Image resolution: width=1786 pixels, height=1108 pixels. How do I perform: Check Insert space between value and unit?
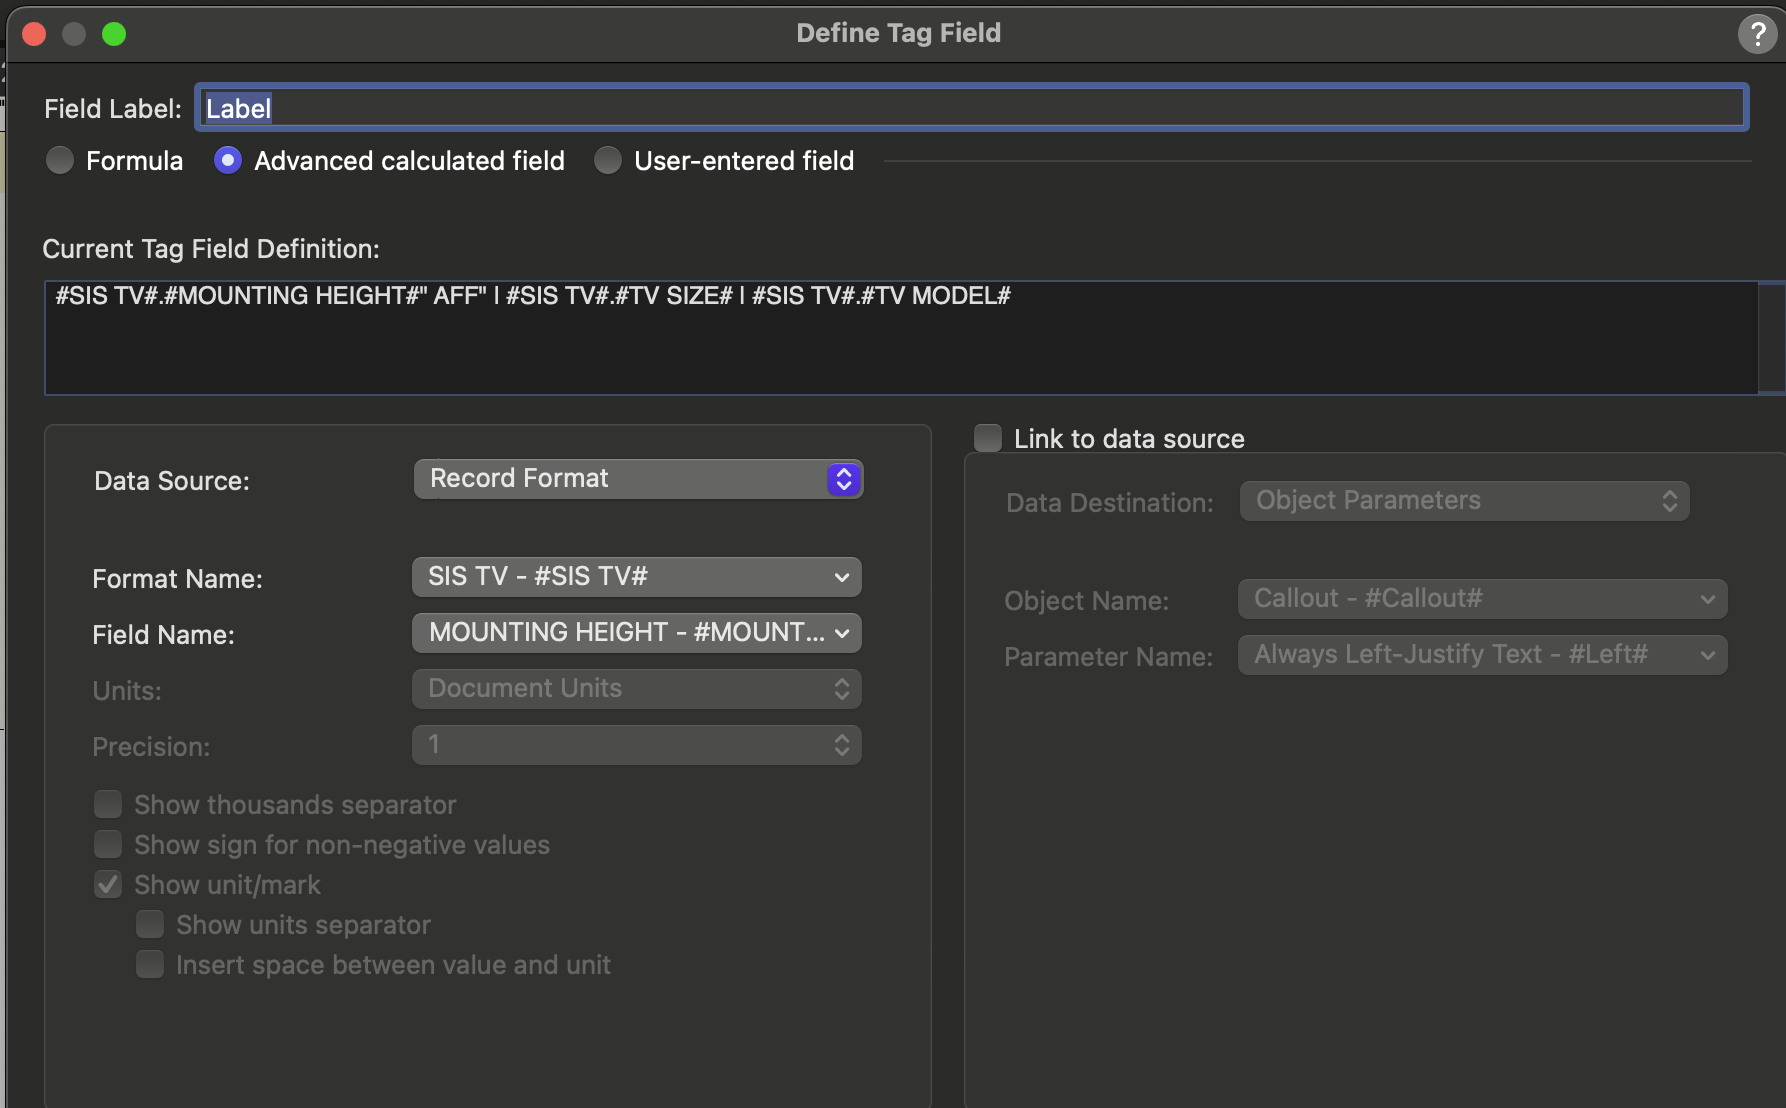tap(150, 965)
